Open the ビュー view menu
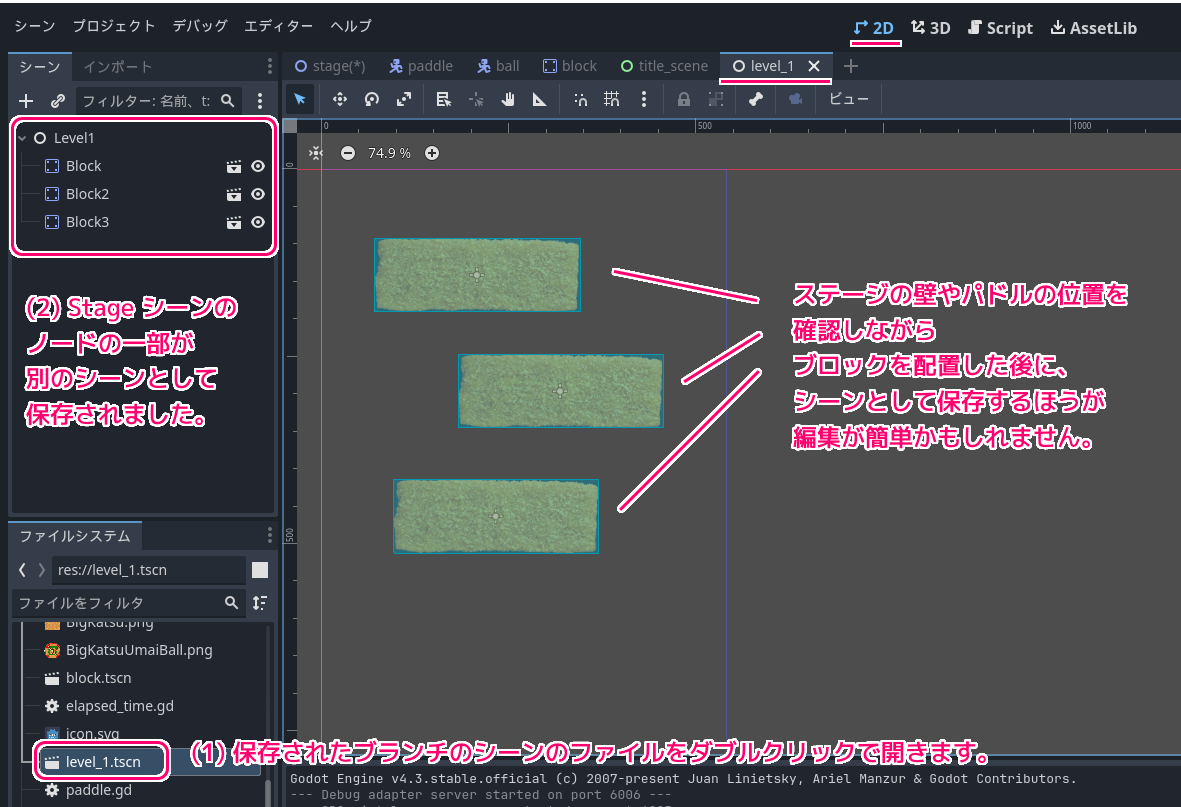 click(x=849, y=99)
